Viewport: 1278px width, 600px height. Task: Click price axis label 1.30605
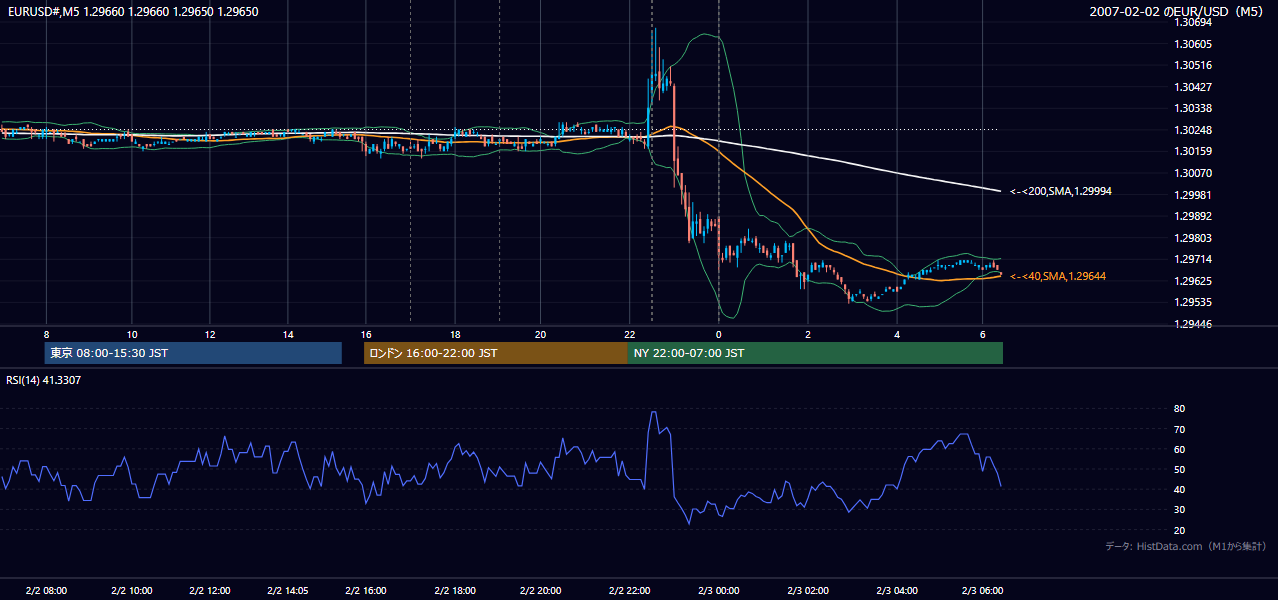pyautogui.click(x=1195, y=44)
